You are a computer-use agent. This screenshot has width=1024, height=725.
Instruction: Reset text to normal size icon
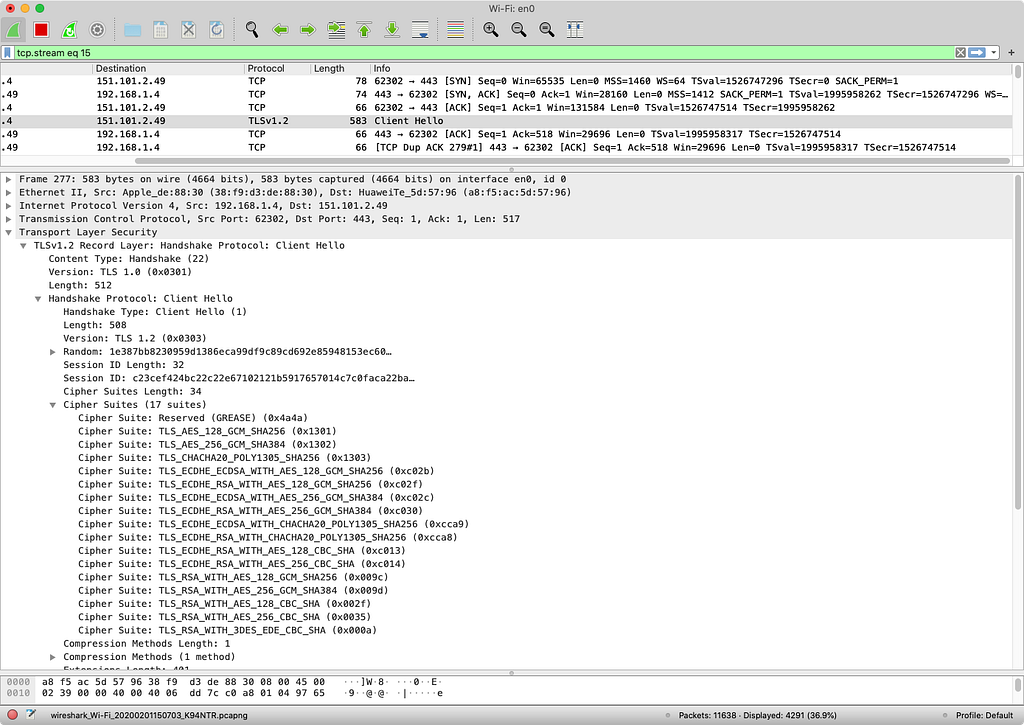click(547, 29)
